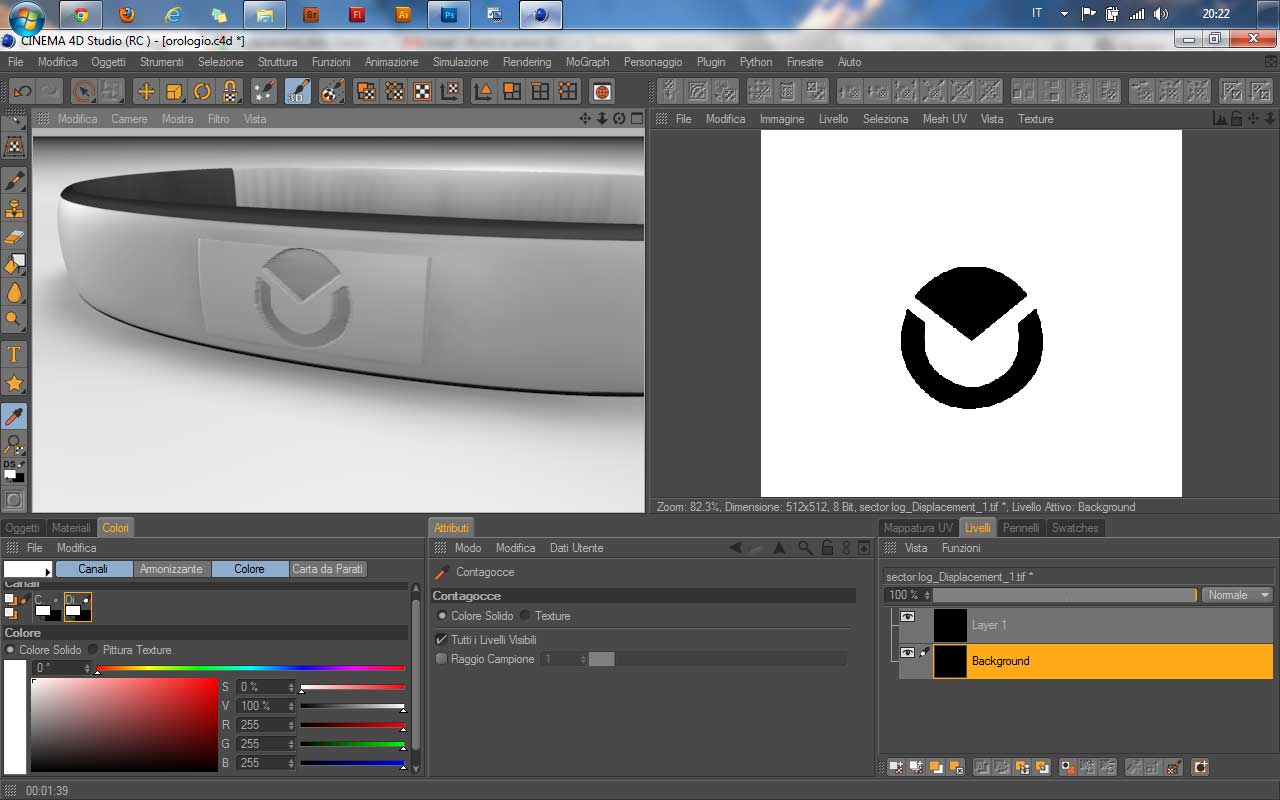Click the back arrow in Attributi panel
The image size is (1280, 800).
[x=736, y=548]
